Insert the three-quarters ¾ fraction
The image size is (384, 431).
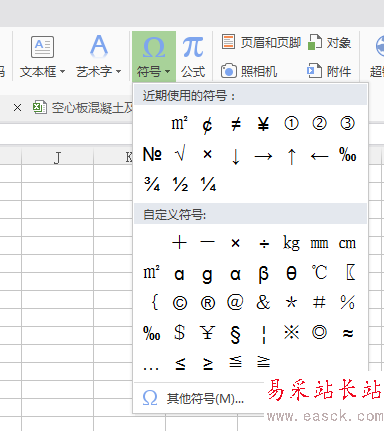pyautogui.click(x=152, y=184)
